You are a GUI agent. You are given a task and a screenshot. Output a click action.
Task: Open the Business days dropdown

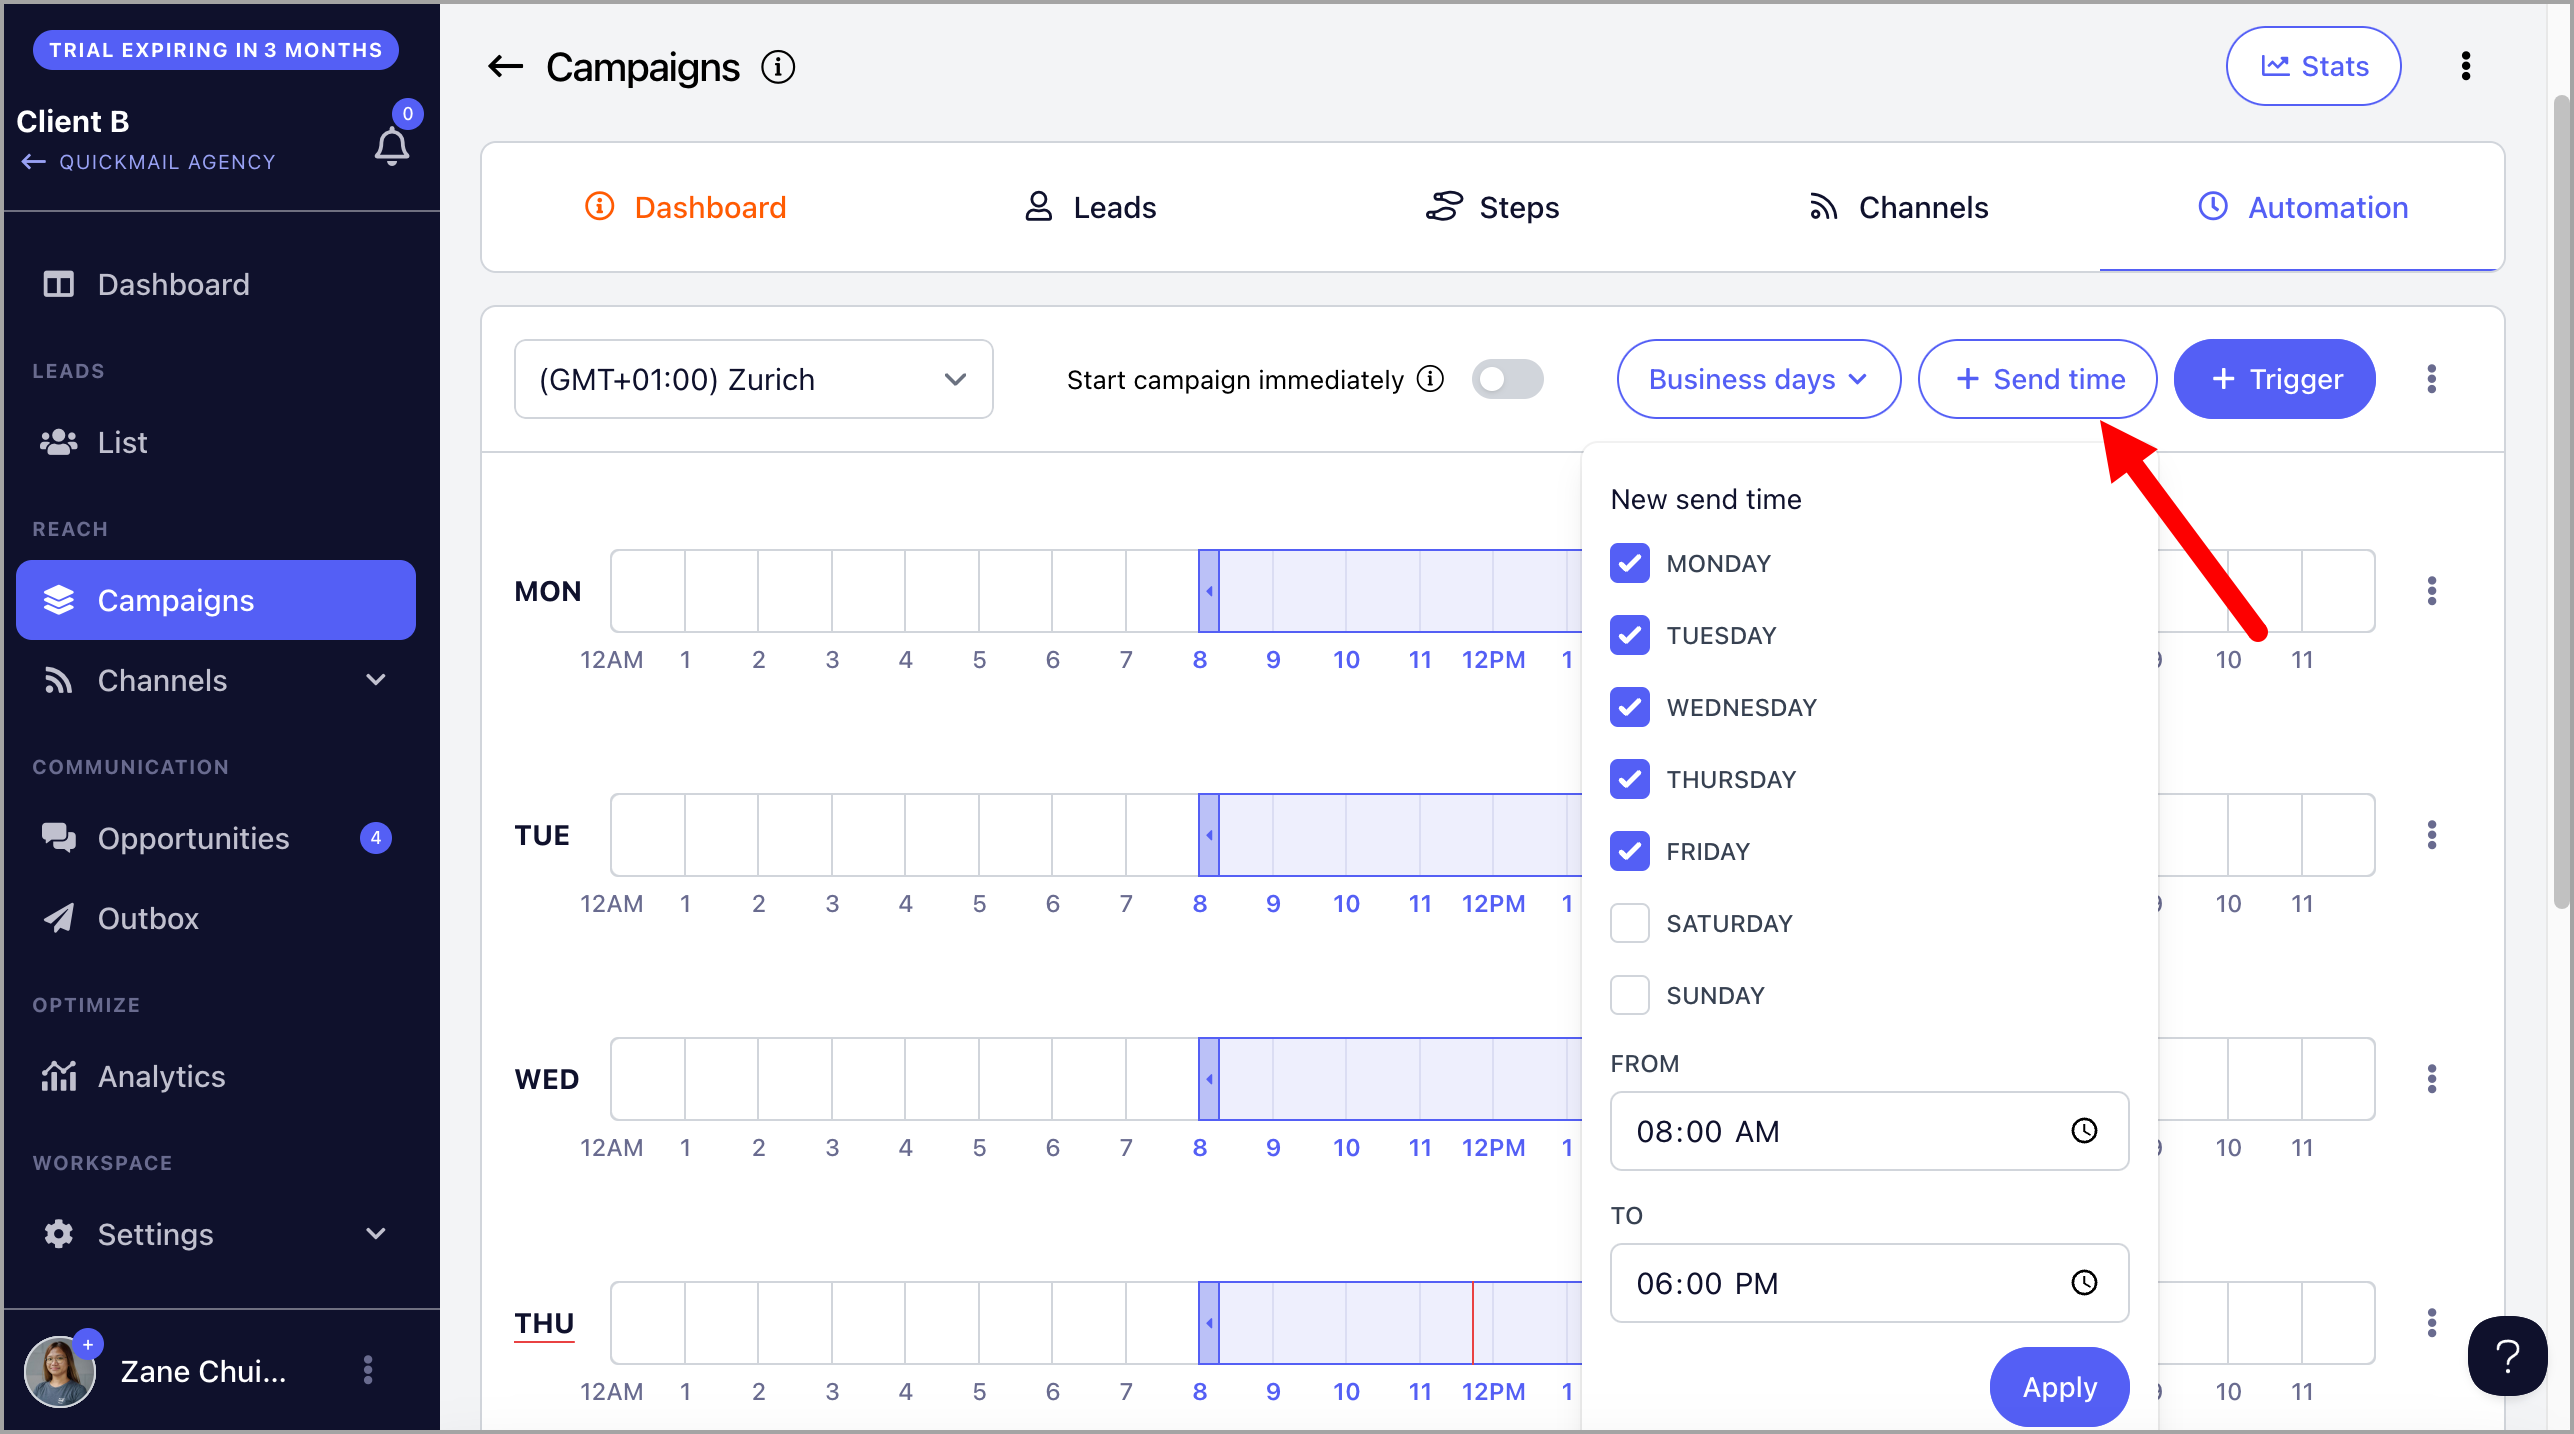(1758, 379)
